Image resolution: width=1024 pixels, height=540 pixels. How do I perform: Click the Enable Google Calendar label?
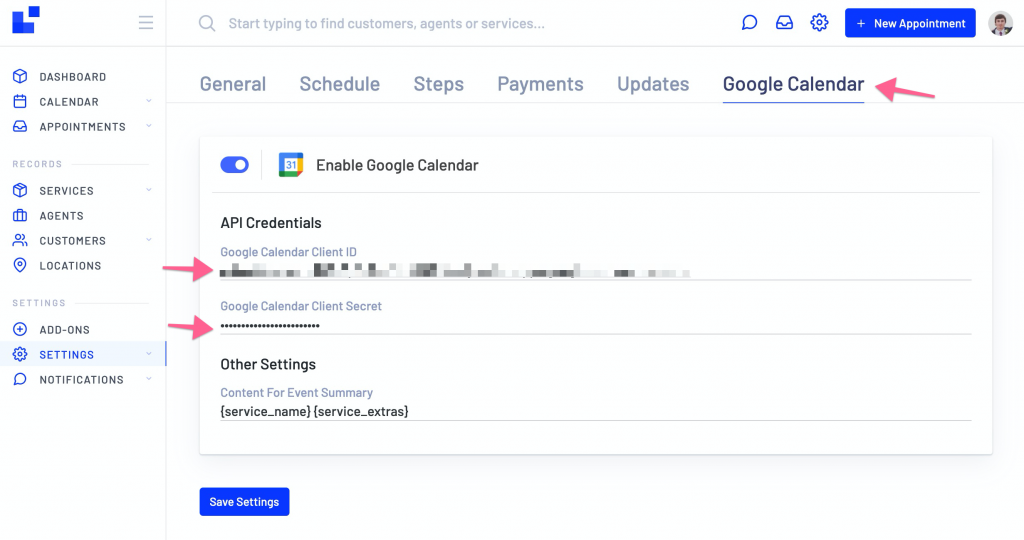click(397, 165)
